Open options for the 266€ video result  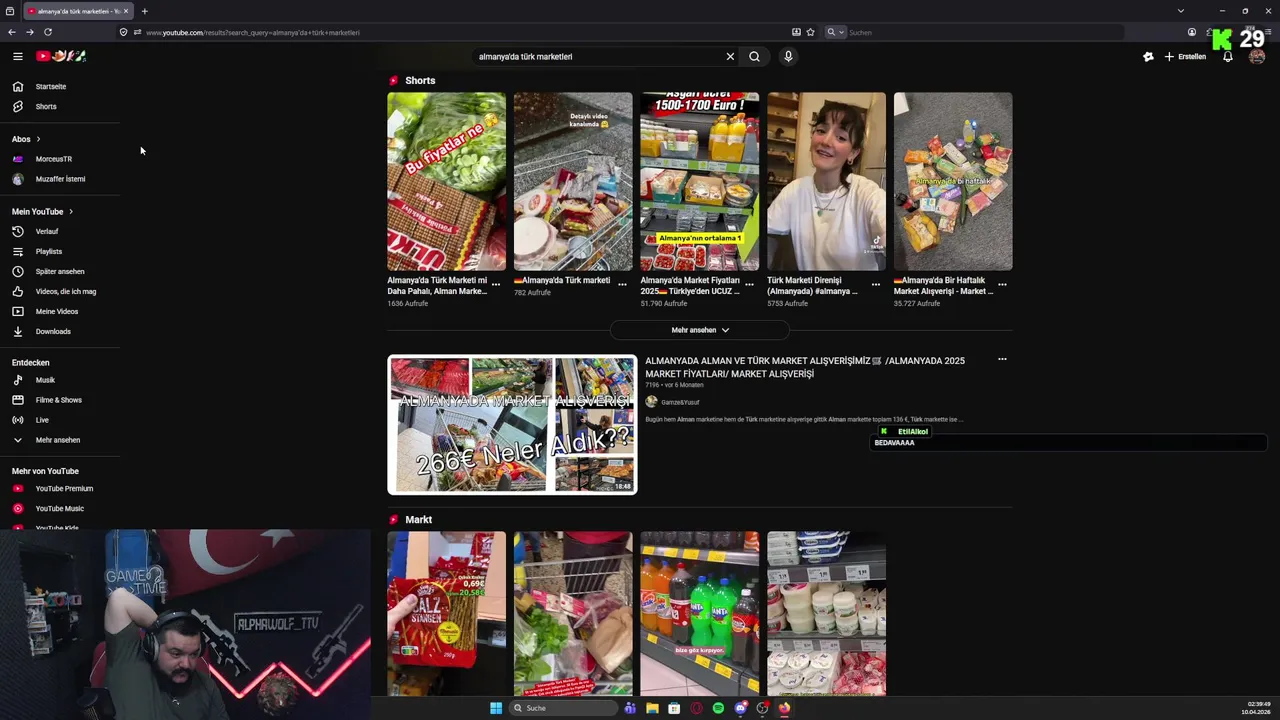1002,360
